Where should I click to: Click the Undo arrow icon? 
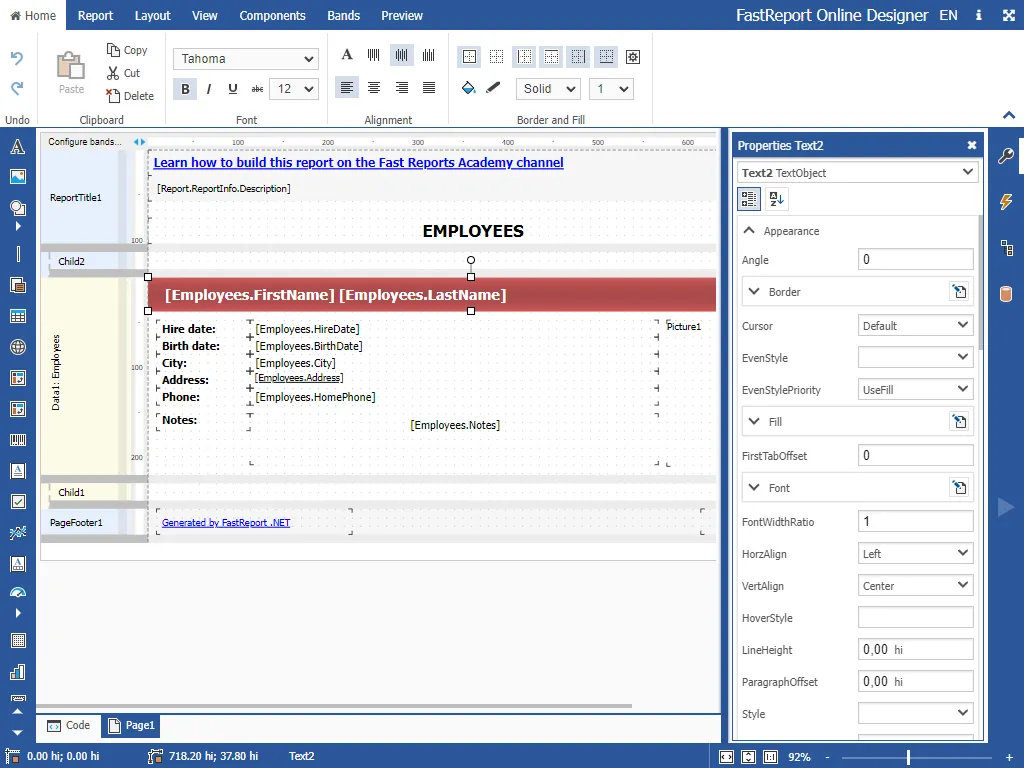pyautogui.click(x=17, y=58)
